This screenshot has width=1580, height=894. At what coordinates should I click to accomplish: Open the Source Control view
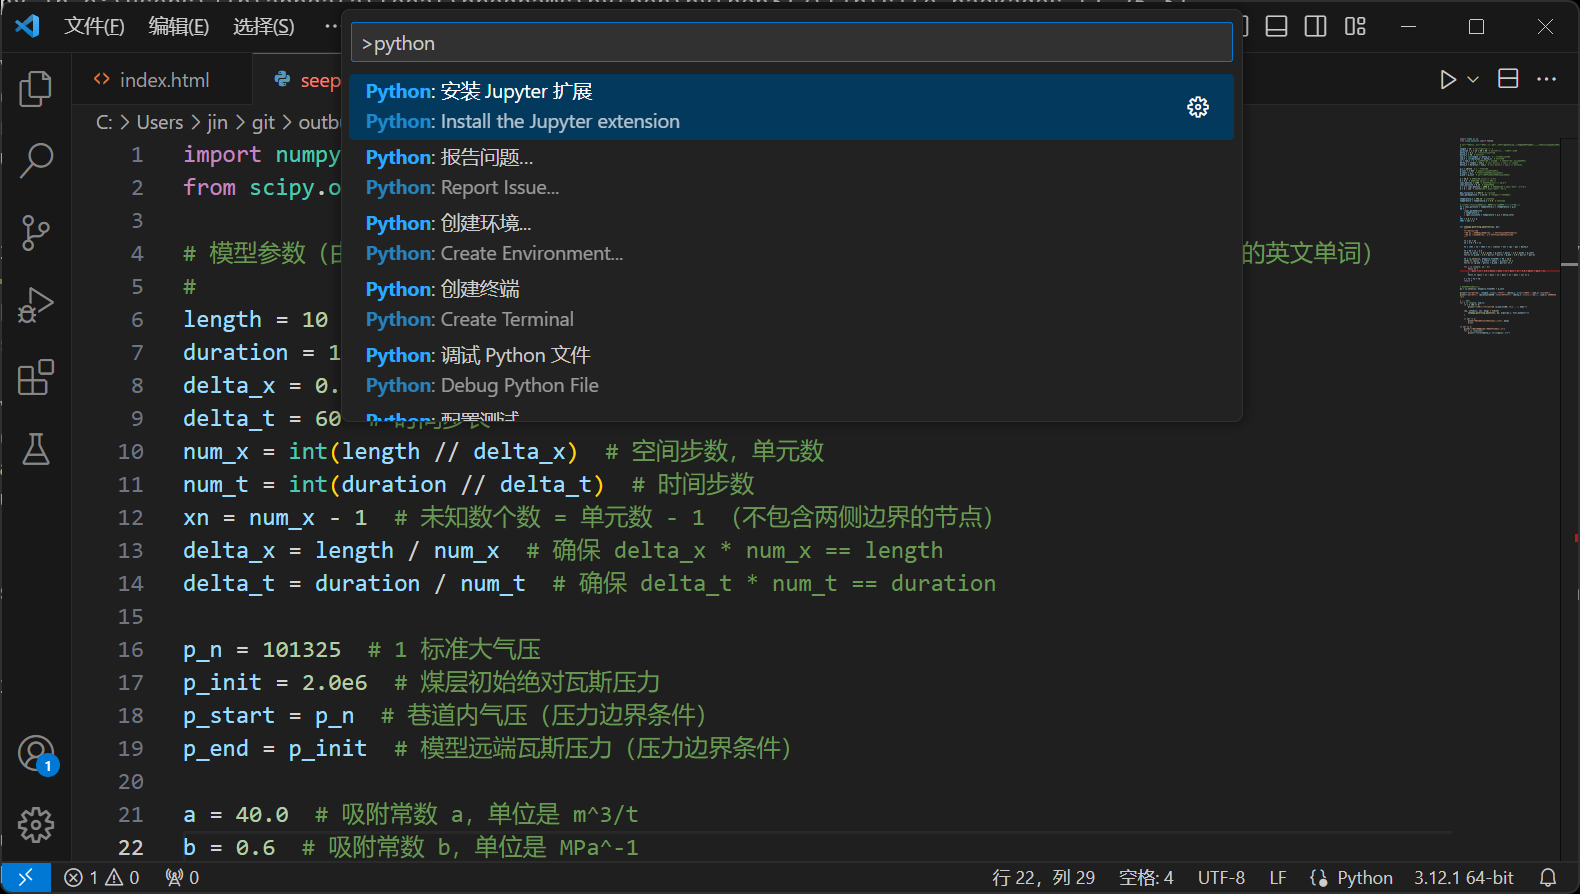(x=36, y=233)
